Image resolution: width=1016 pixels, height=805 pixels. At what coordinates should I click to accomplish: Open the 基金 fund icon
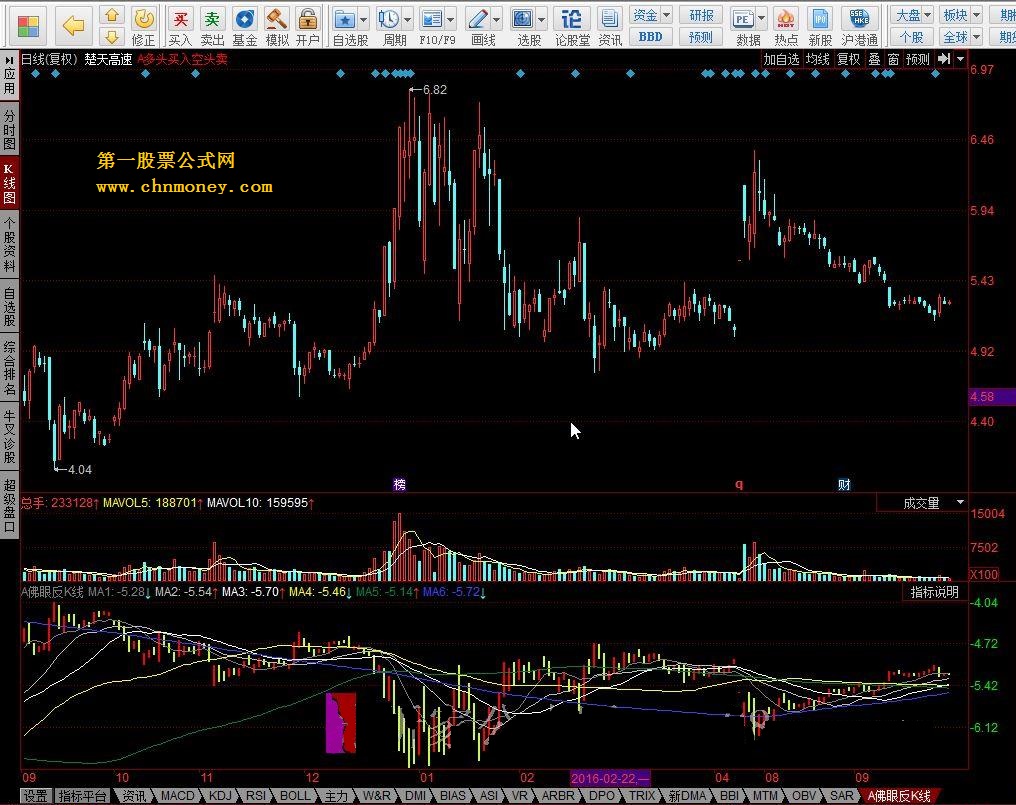[x=244, y=27]
